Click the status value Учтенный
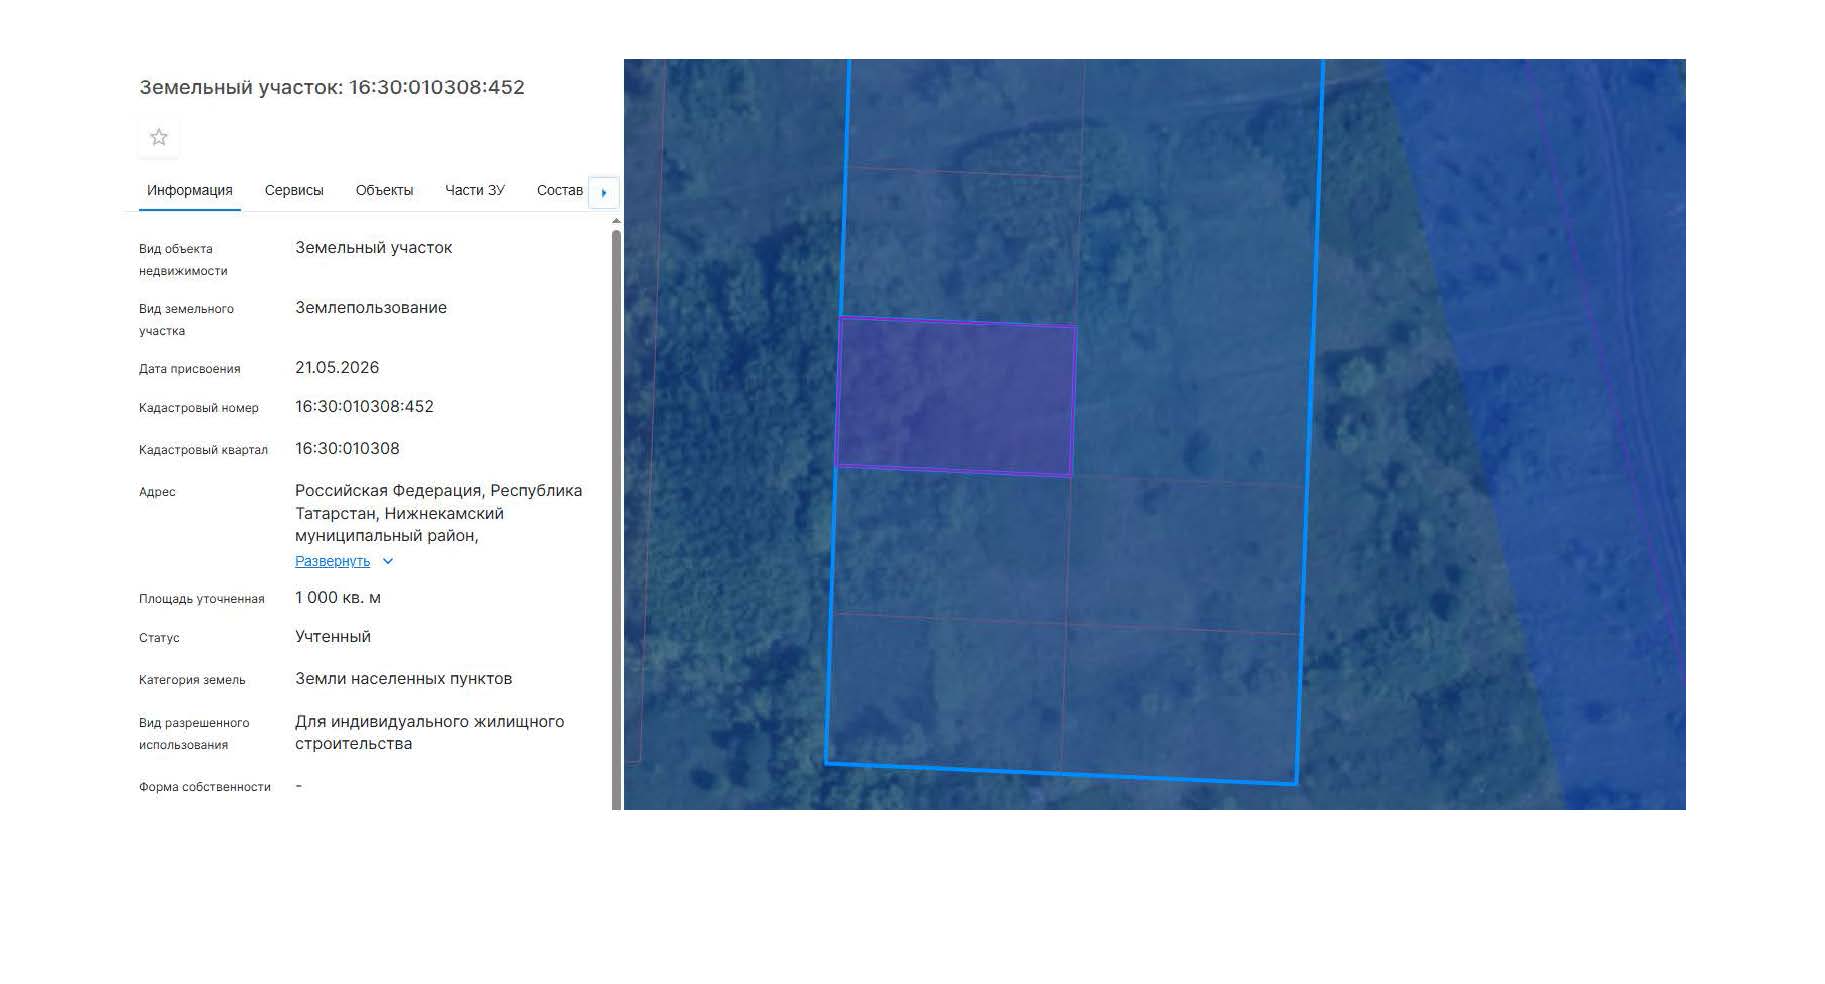Image resolution: width=1825 pixels, height=984 pixels. point(333,637)
